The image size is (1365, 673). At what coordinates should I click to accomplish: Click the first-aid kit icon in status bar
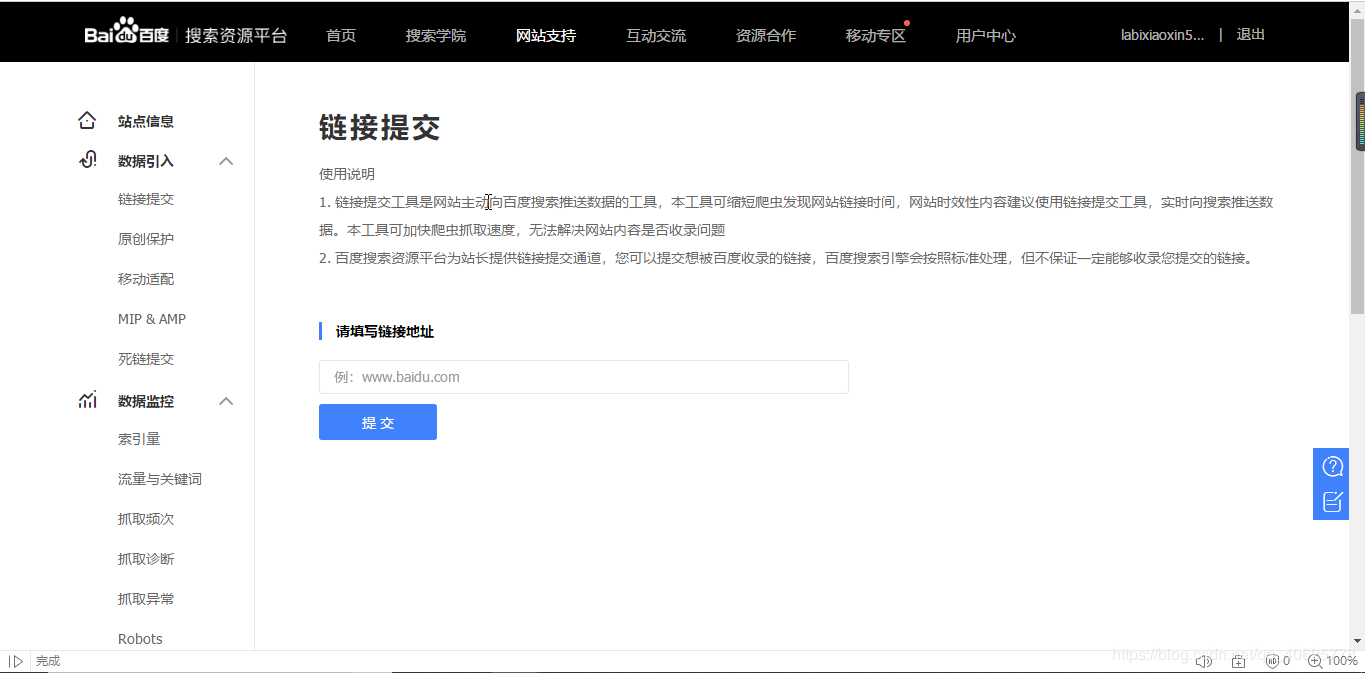pyautogui.click(x=1239, y=661)
